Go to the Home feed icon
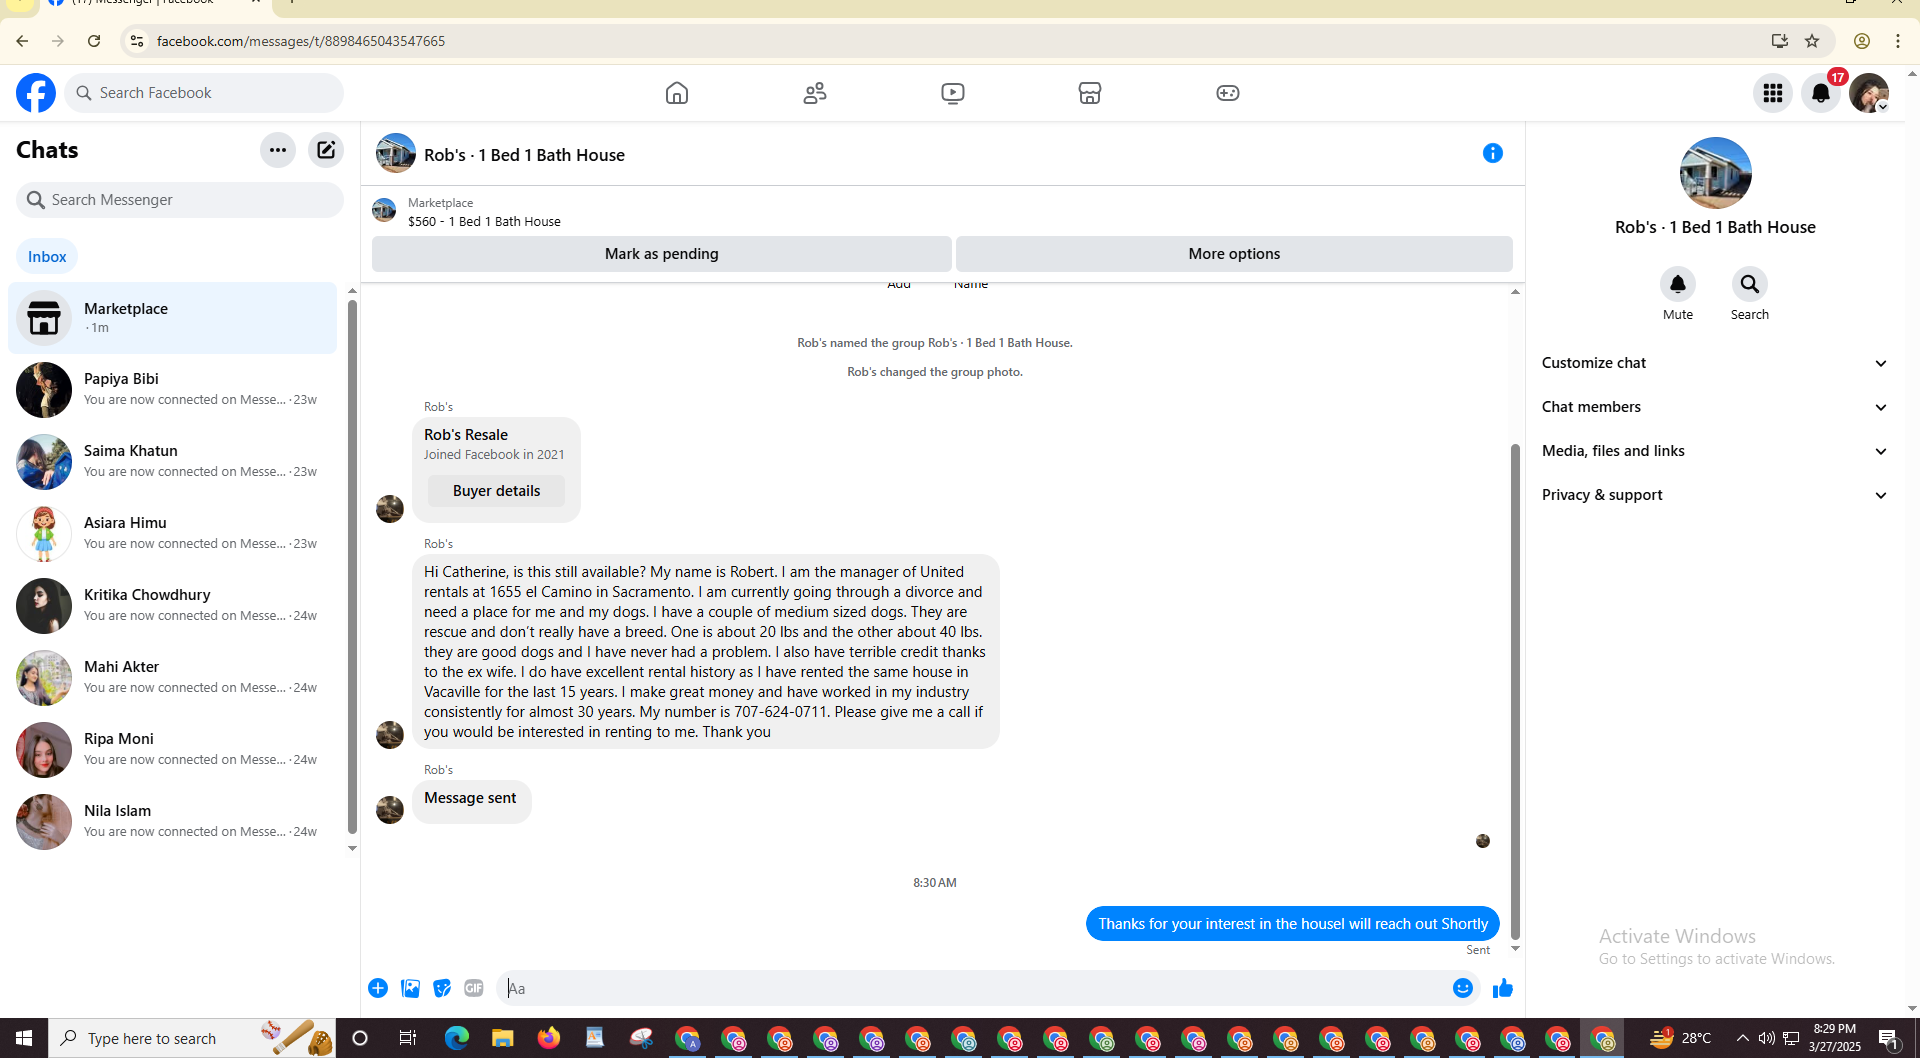The image size is (1920, 1058). click(x=677, y=93)
